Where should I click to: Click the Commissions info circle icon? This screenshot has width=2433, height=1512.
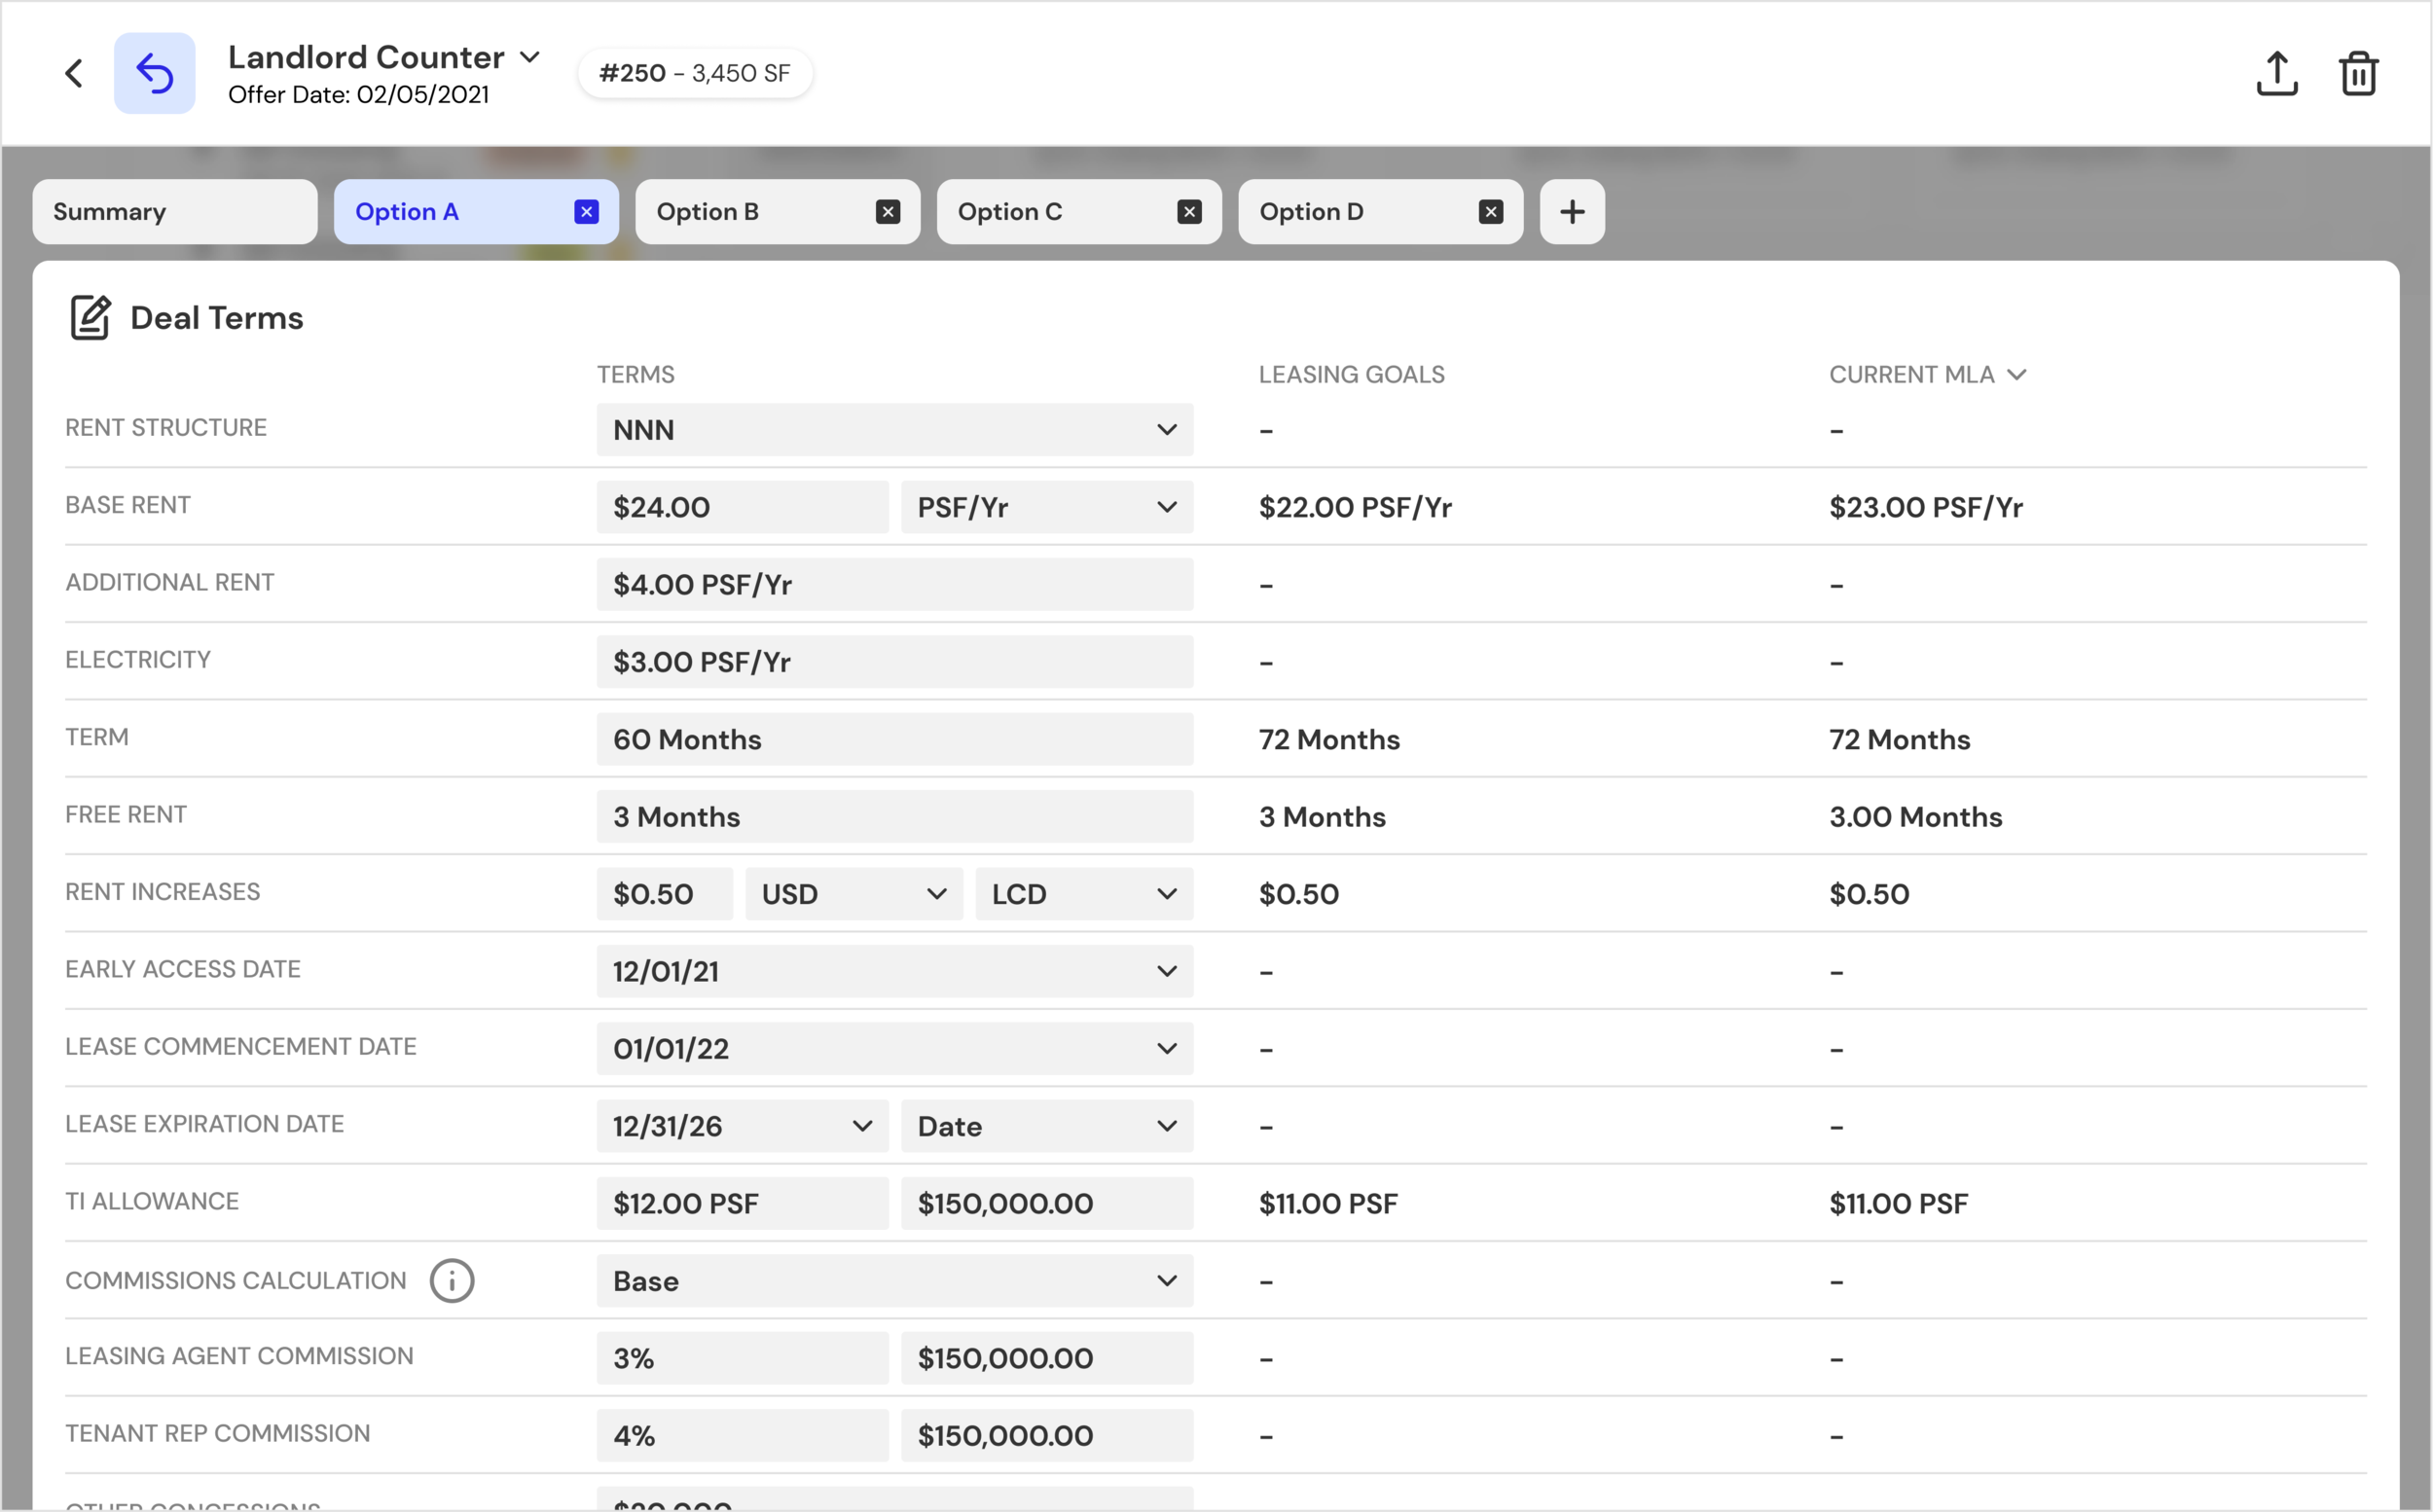point(451,1280)
